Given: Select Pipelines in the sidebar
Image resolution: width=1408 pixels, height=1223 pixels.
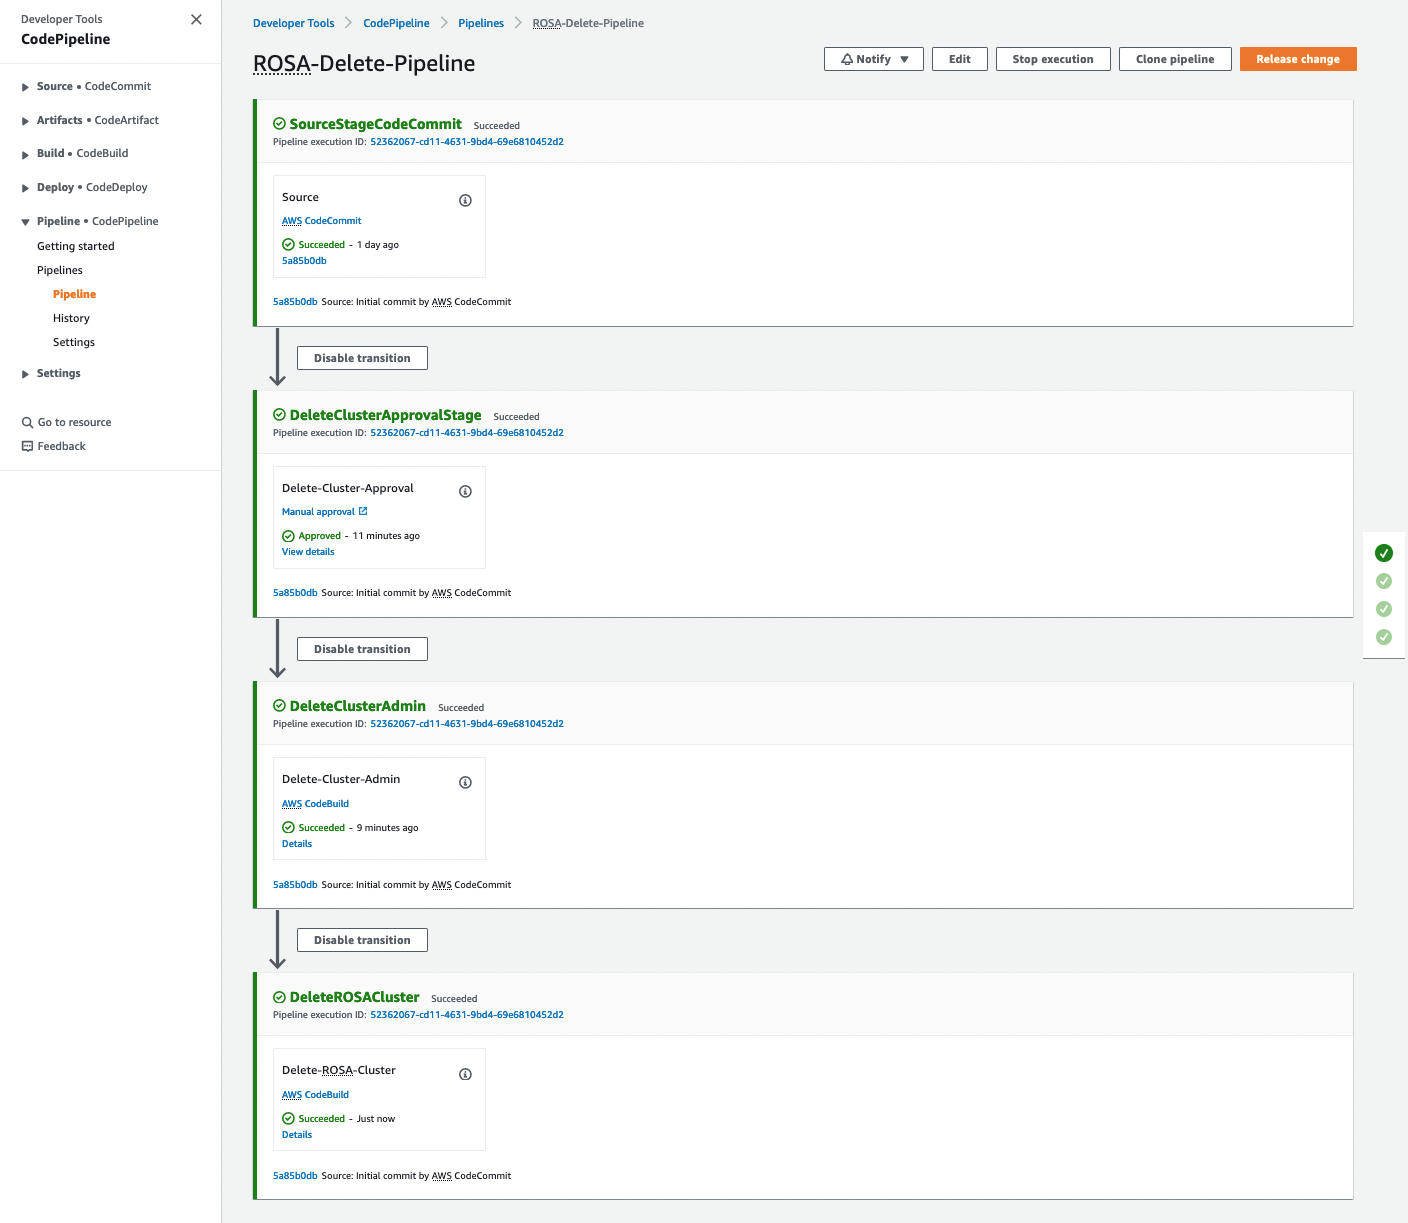Looking at the screenshot, I should click(x=60, y=270).
